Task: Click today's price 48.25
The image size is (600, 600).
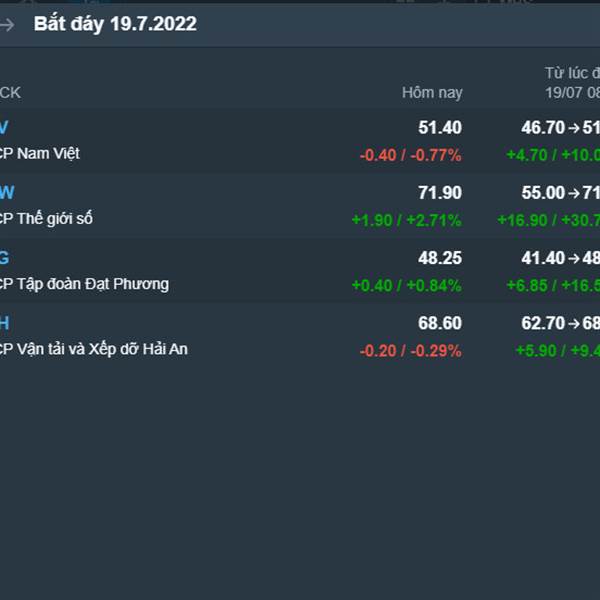Action: (x=440, y=258)
